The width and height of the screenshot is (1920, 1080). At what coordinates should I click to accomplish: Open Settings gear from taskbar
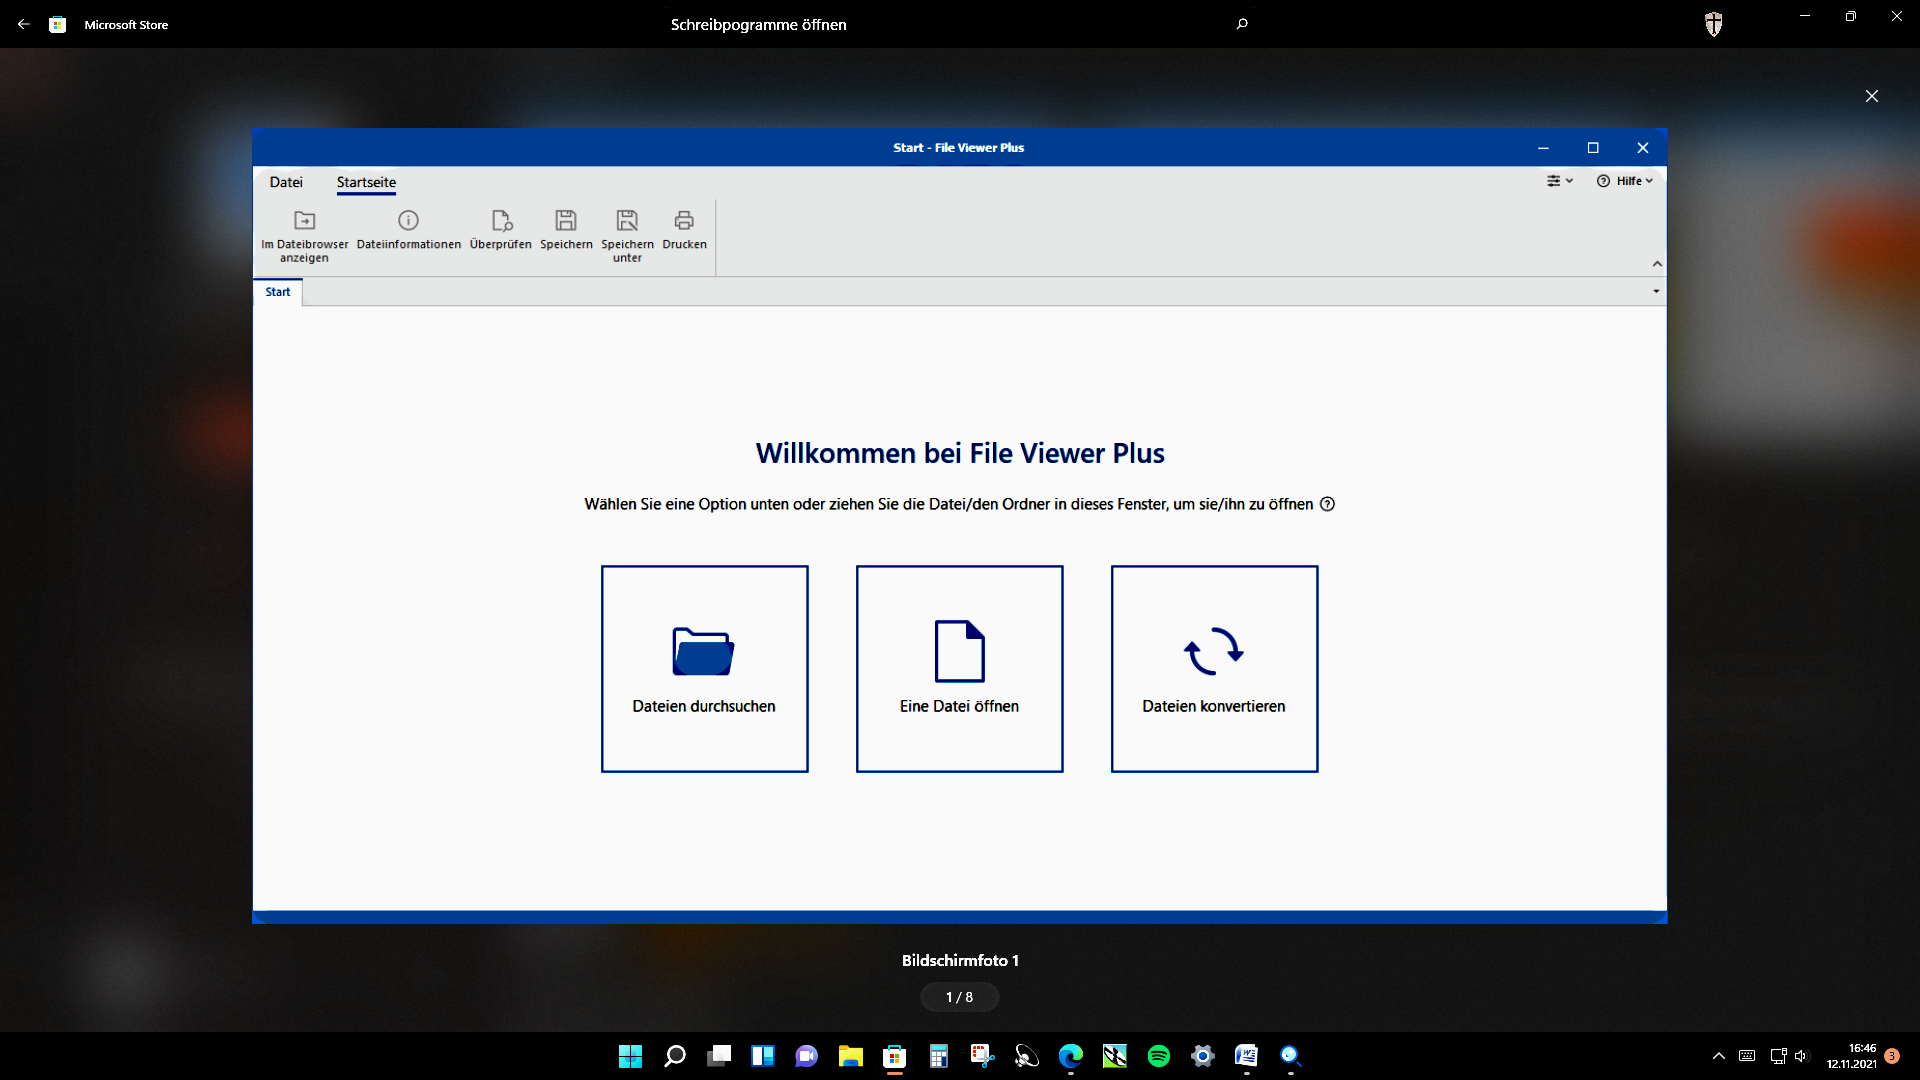1203,1056
